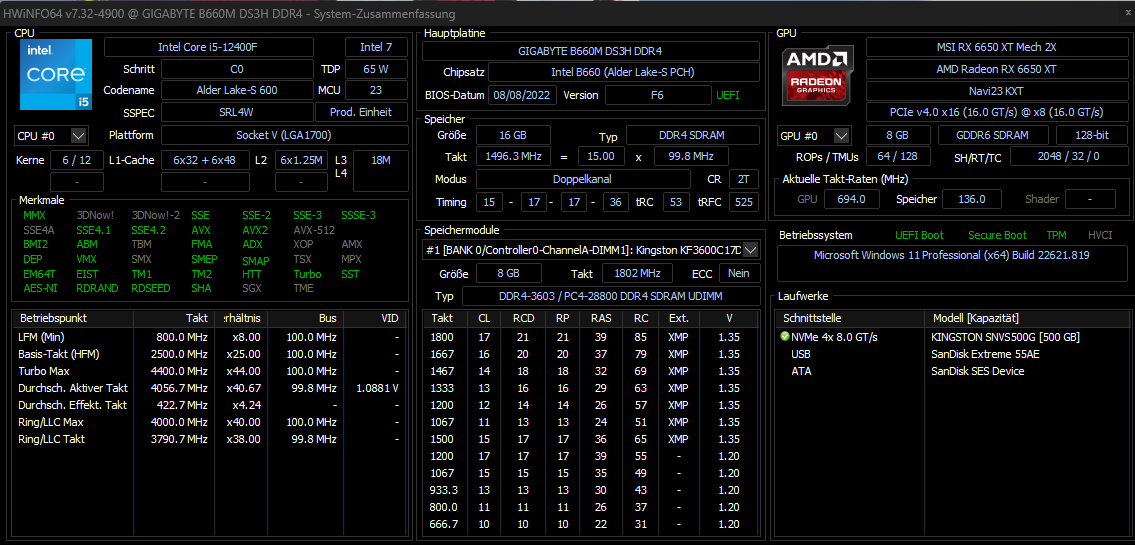Click the Turbo feature label
This screenshot has height=545, width=1135.
point(307,274)
